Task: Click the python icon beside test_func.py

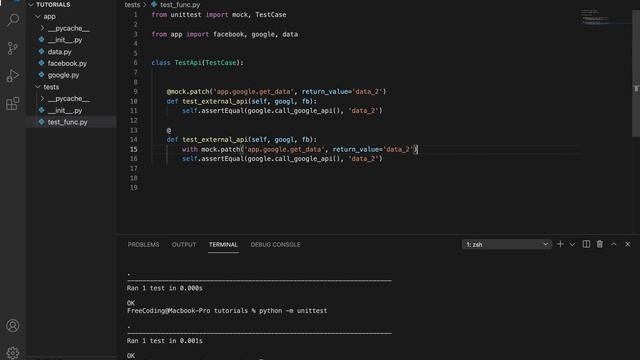Action: (41, 122)
